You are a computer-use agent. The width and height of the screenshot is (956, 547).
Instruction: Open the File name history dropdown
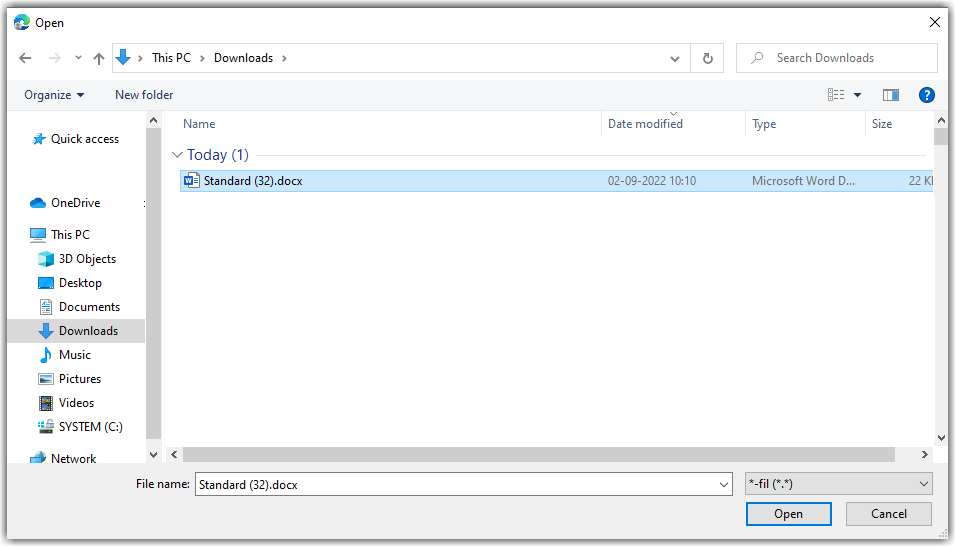click(724, 485)
